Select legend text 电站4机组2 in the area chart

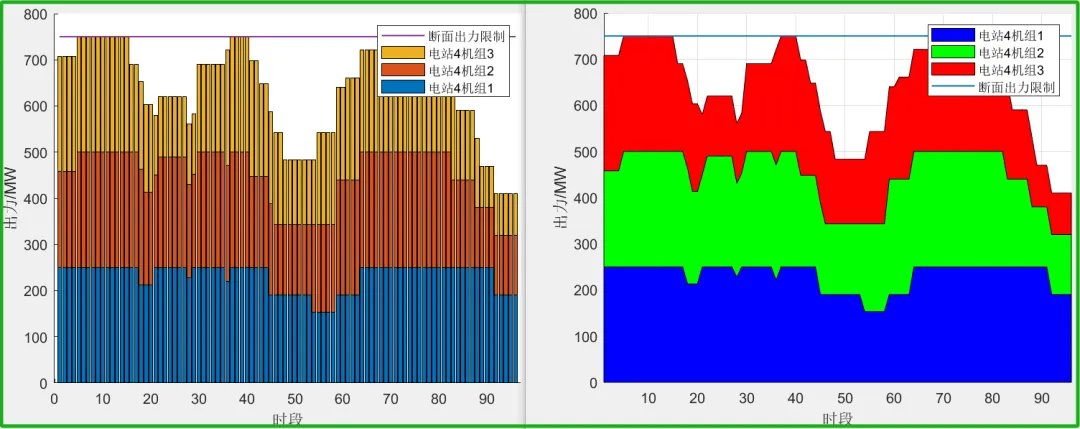(1012, 52)
